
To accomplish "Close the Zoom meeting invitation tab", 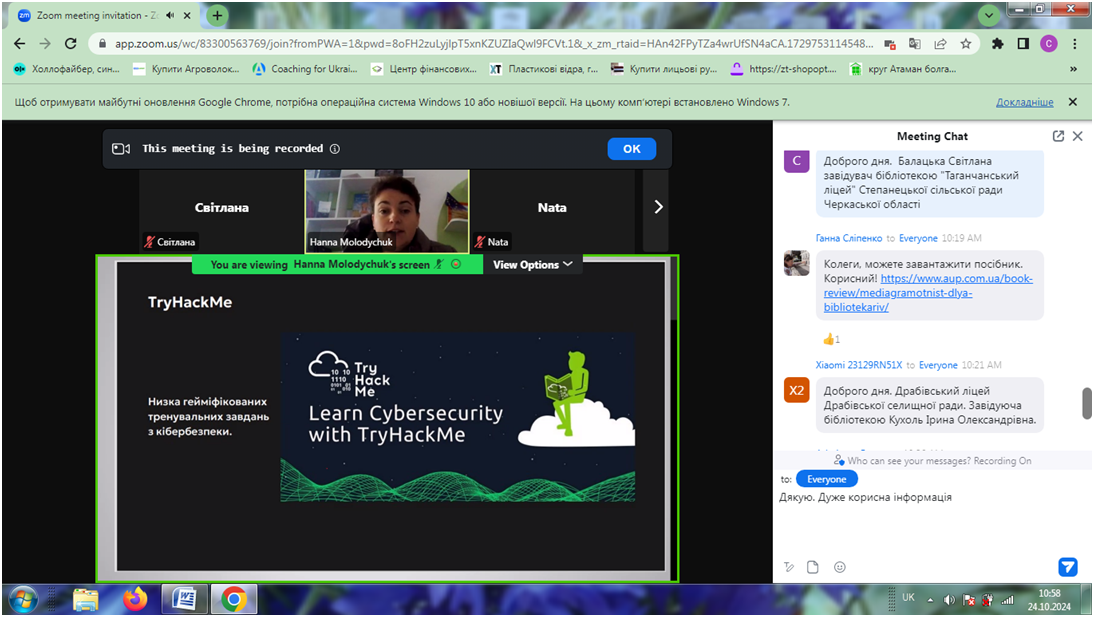I will point(187,15).
